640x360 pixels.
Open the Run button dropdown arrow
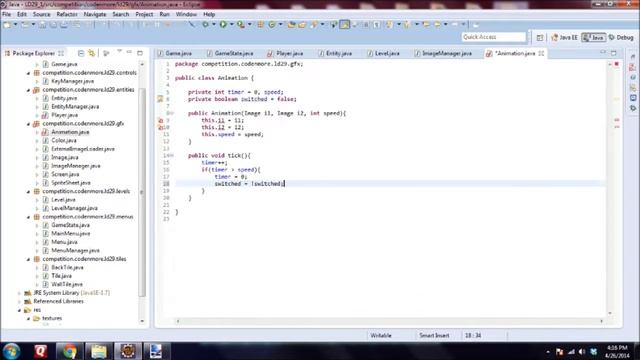pyautogui.click(x=231, y=25)
